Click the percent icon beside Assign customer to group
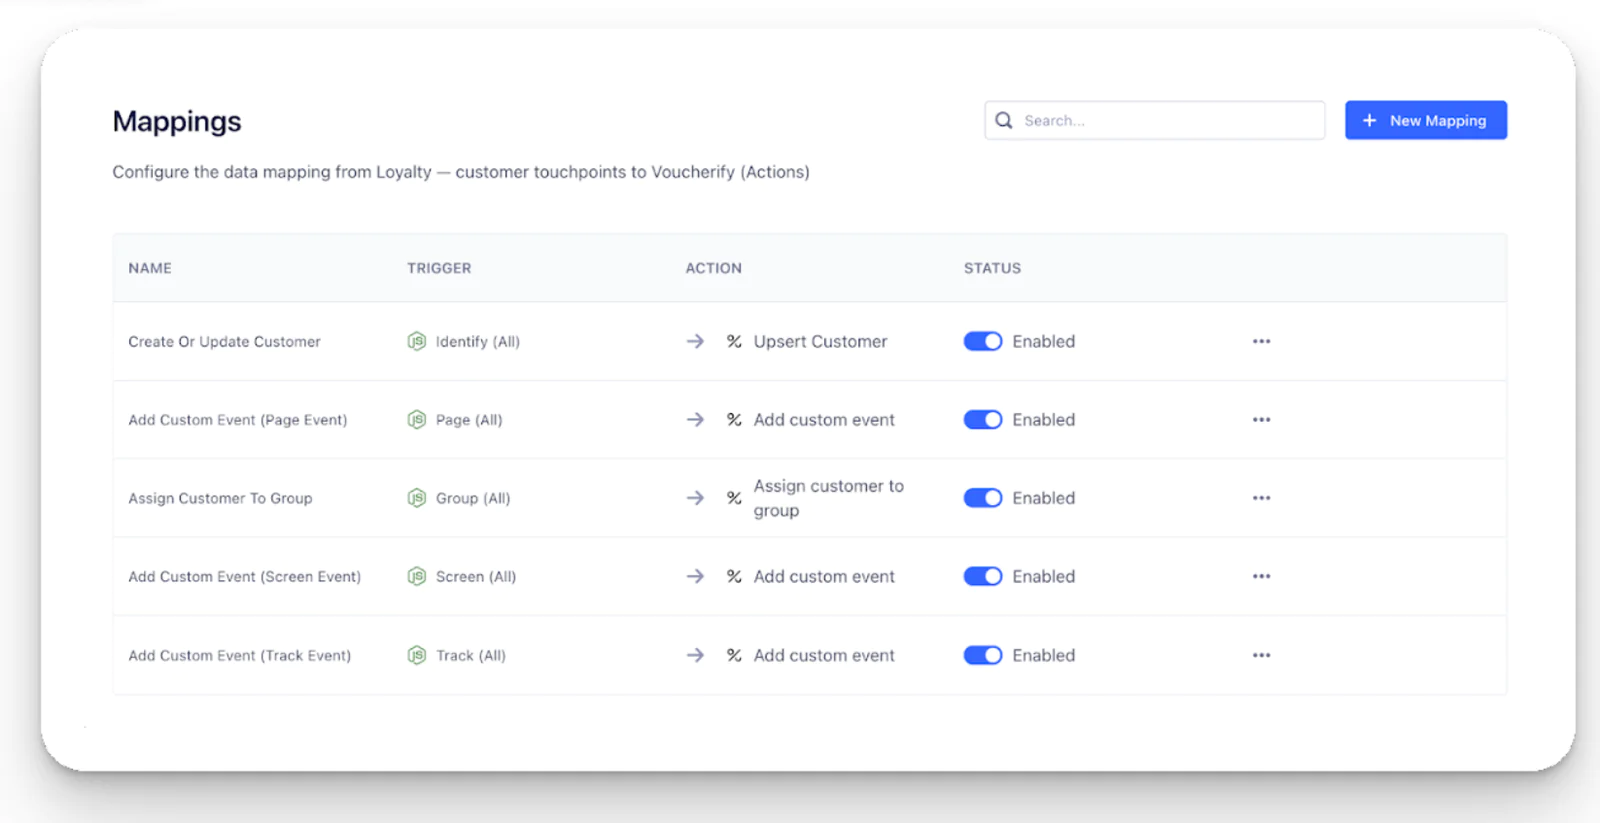 click(734, 498)
